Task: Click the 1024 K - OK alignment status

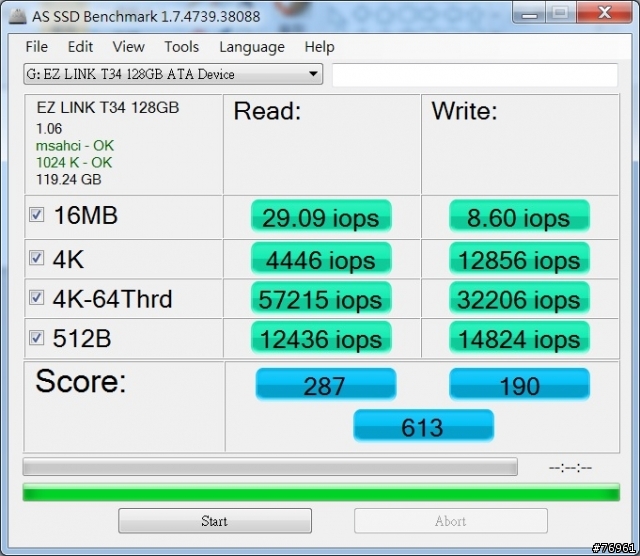Action: (x=74, y=162)
